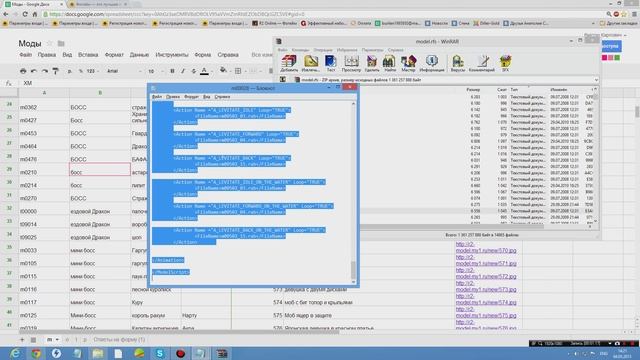Open Chrome from taskbar
The image size is (640, 360).
coord(36,353)
